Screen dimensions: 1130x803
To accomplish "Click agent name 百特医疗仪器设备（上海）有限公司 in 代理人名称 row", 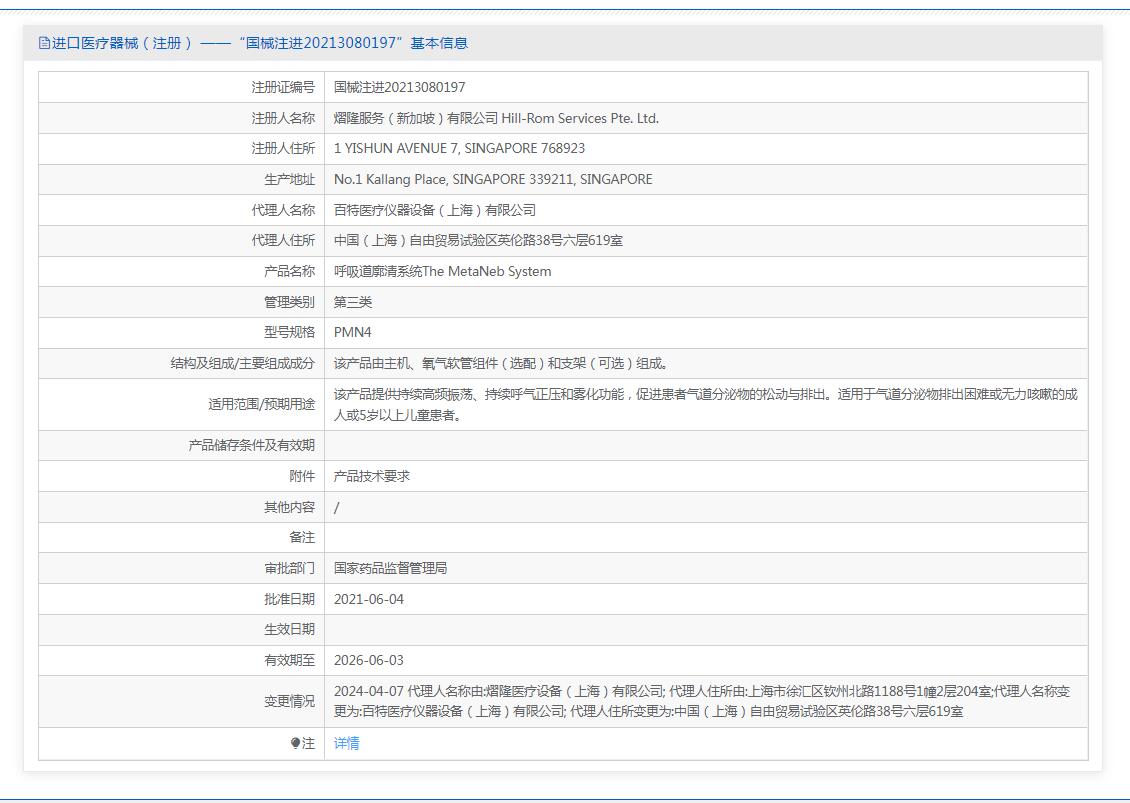I will pyautogui.click(x=435, y=210).
